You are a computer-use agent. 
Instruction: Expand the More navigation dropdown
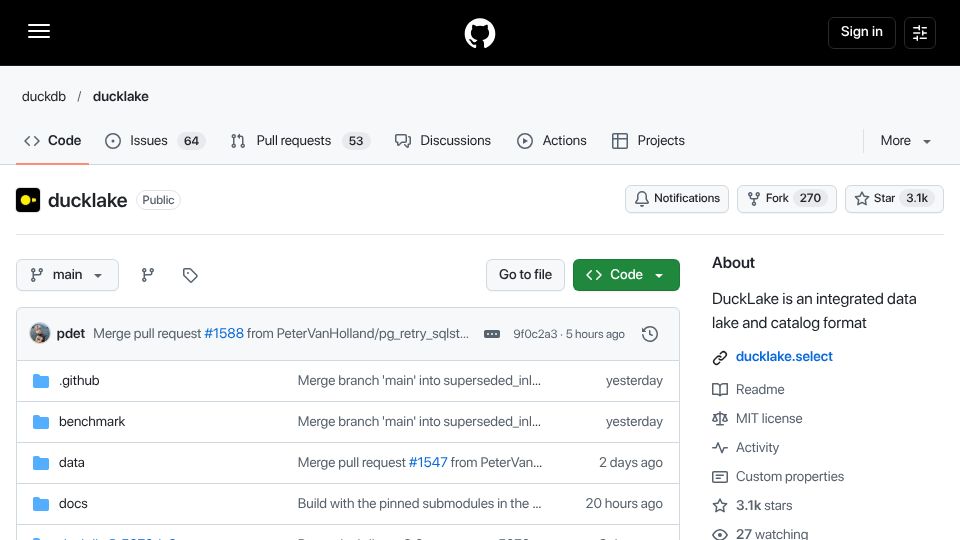click(906, 141)
